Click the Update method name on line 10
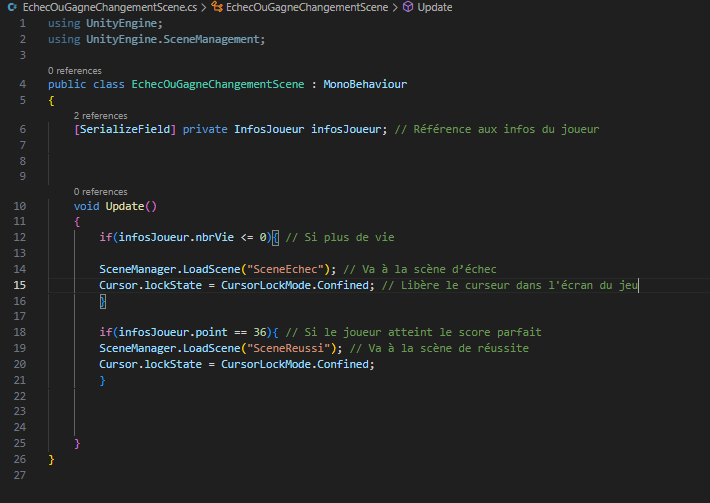 click(124, 206)
